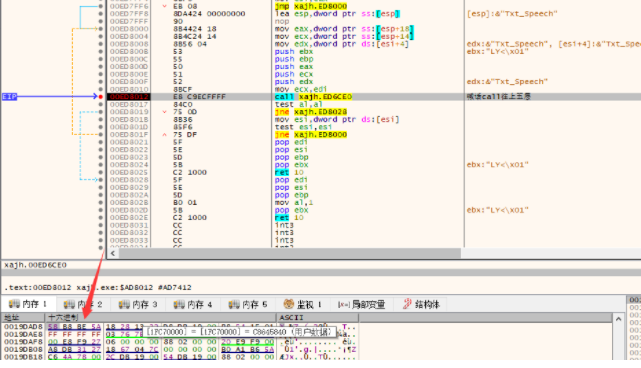Click the lea esp,dword ptr ss:[esp] instruction

[x=337, y=13]
